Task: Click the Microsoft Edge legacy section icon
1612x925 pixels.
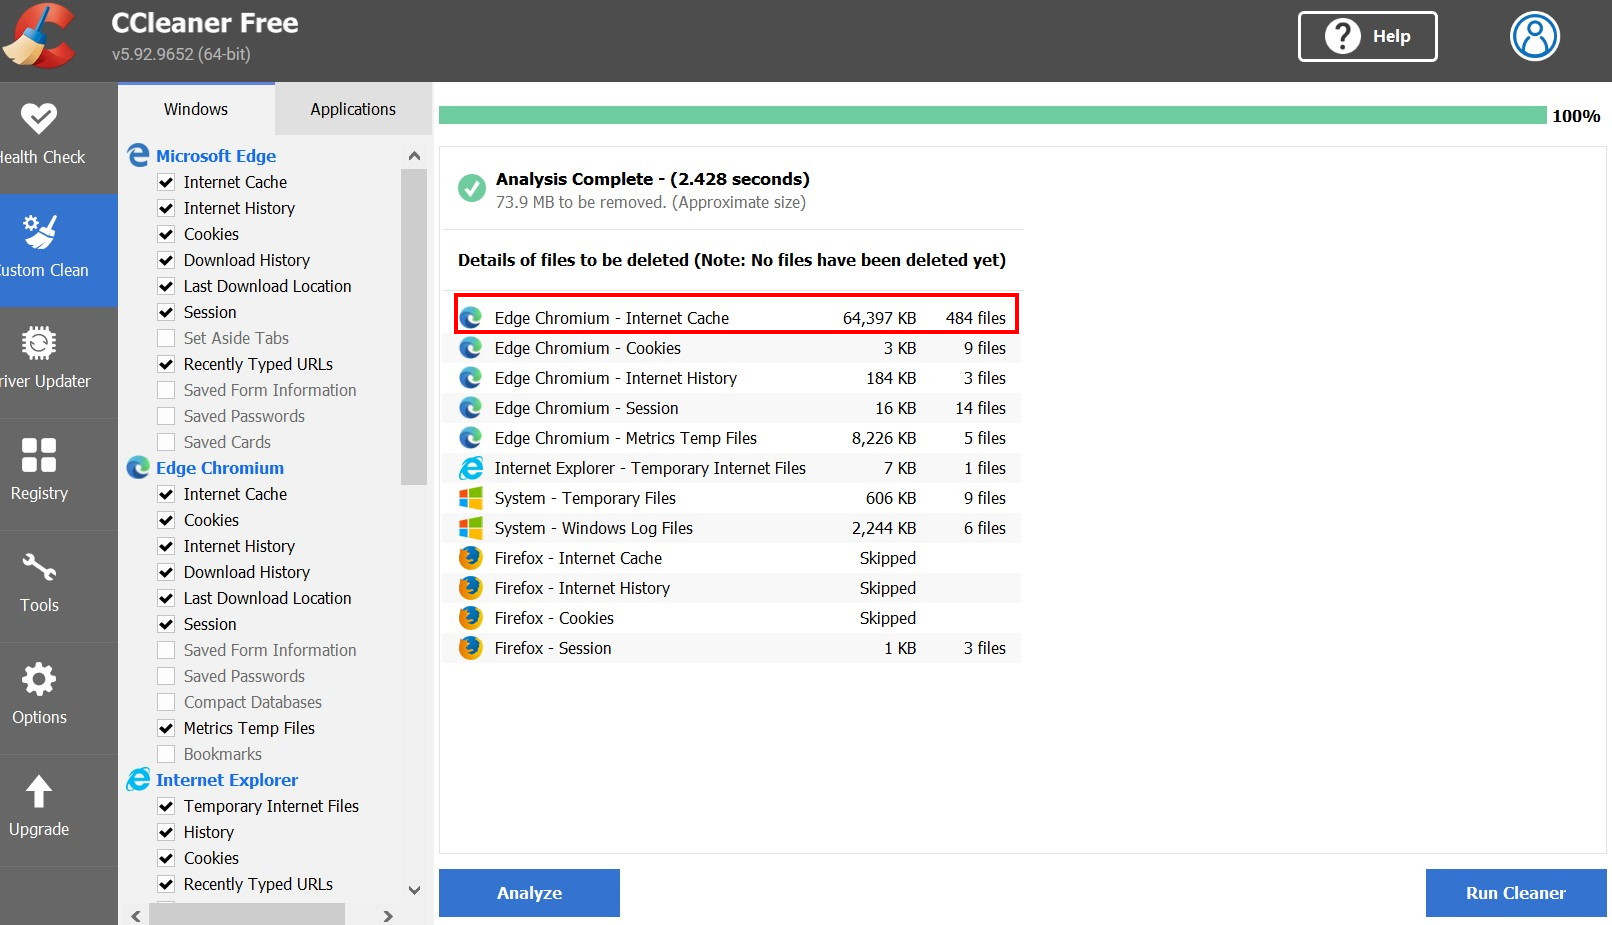Action: tap(138, 156)
